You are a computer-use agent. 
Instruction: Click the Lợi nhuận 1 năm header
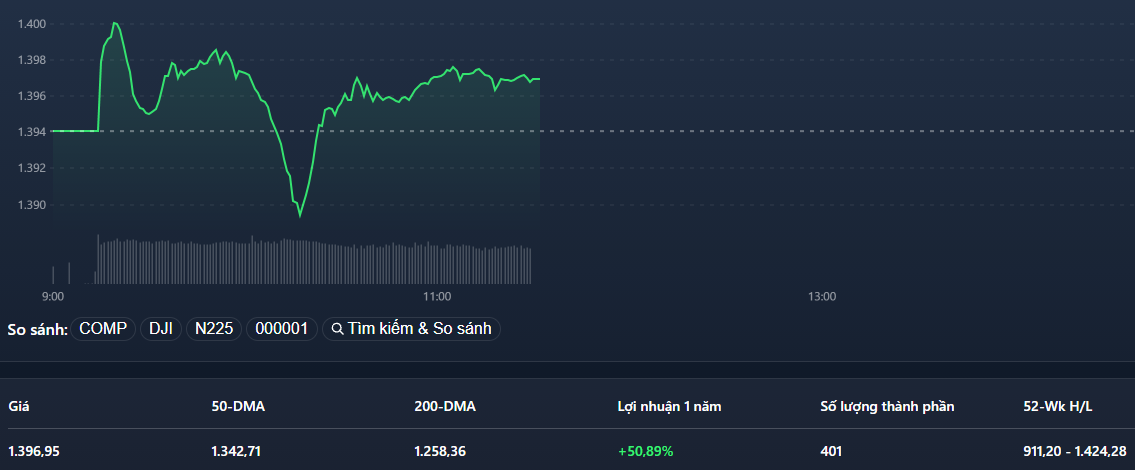(x=669, y=406)
